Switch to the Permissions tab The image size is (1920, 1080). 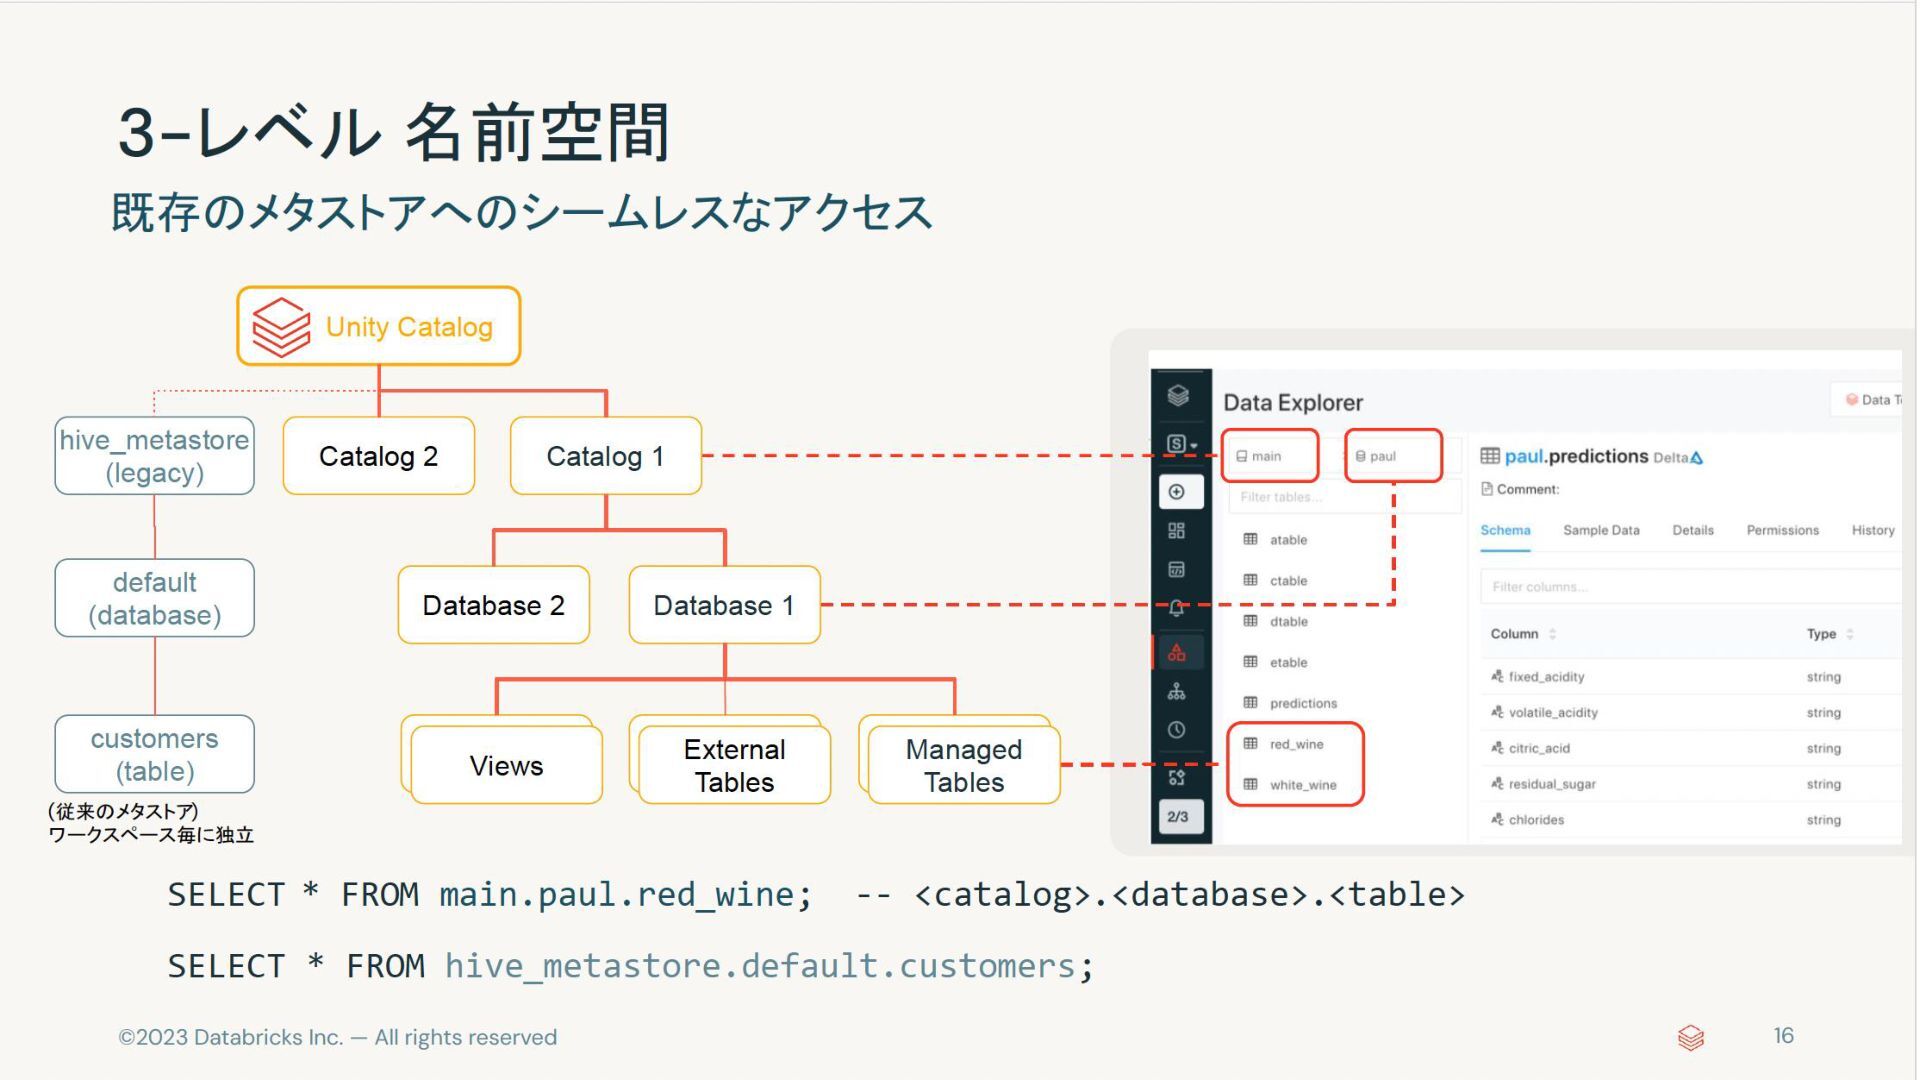click(1782, 530)
